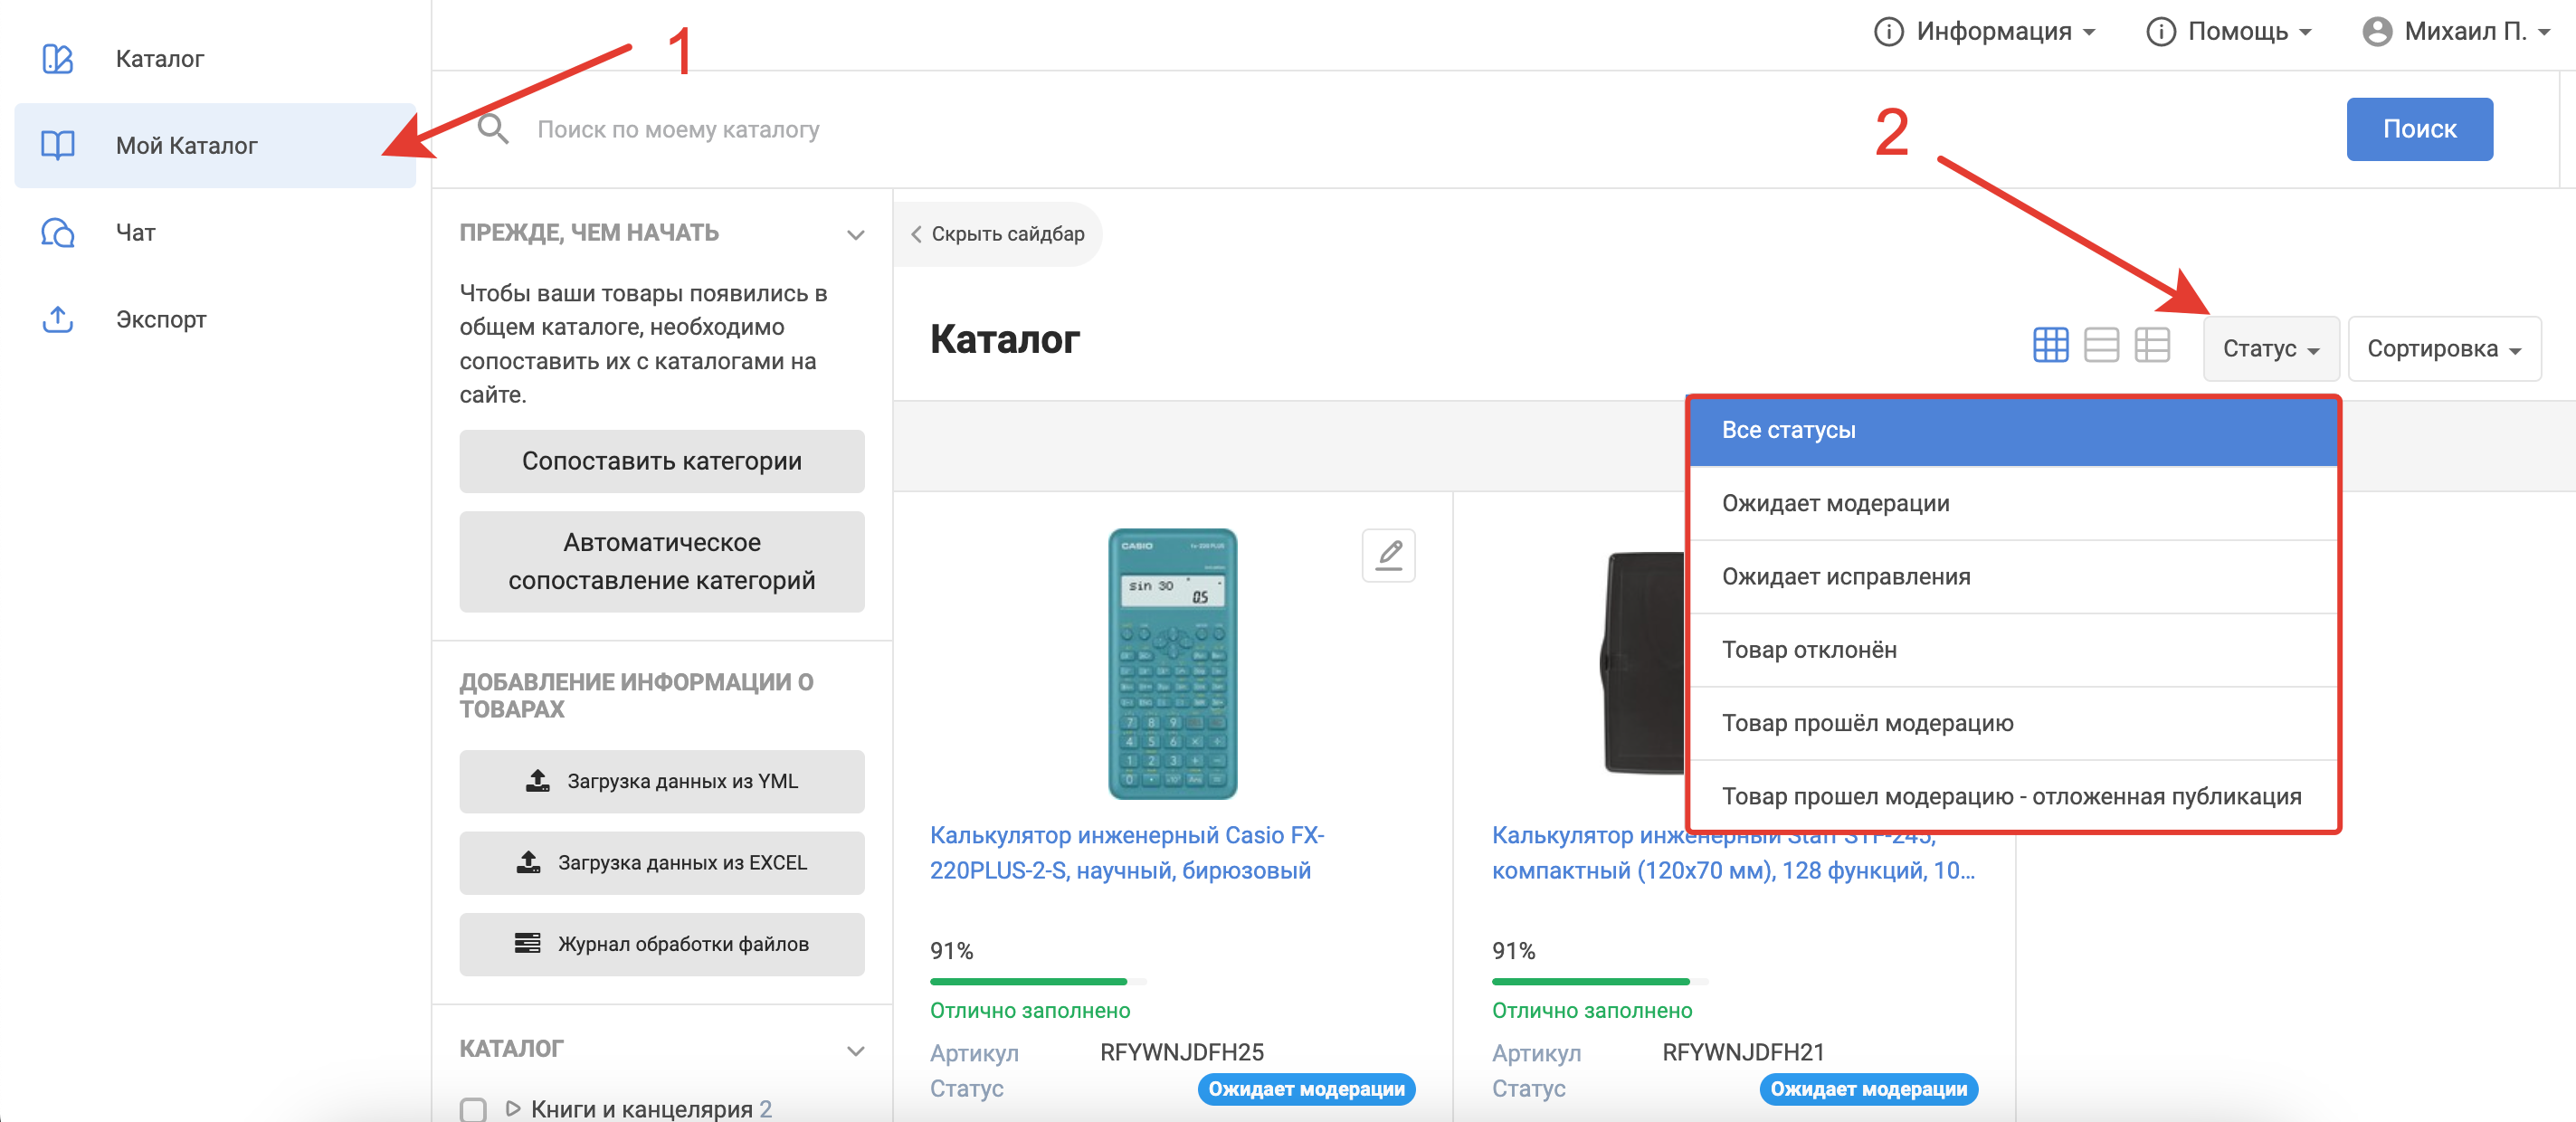Viewport: 2576px width, 1122px height.
Task: Click the search magnifier icon
Action: click(x=493, y=130)
